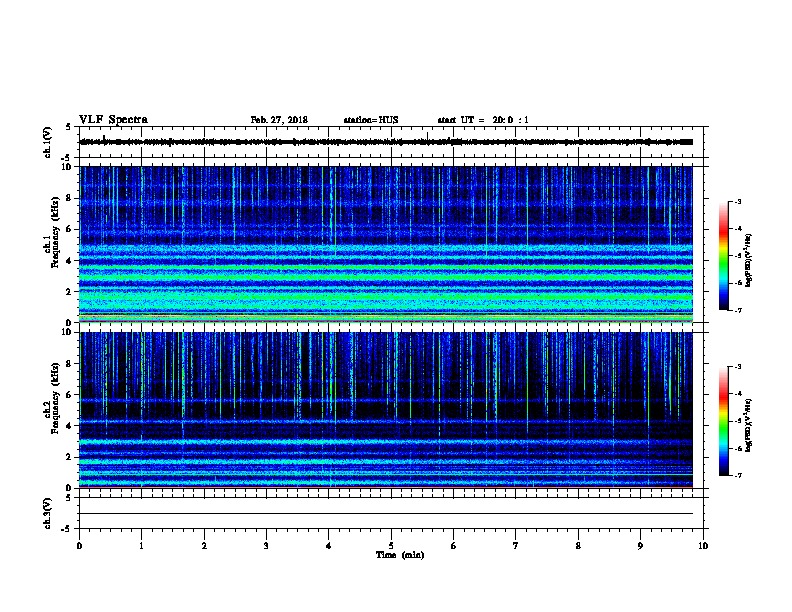Click time axis tick label "9"
Screen dimensions: 792x612
(x=640, y=546)
